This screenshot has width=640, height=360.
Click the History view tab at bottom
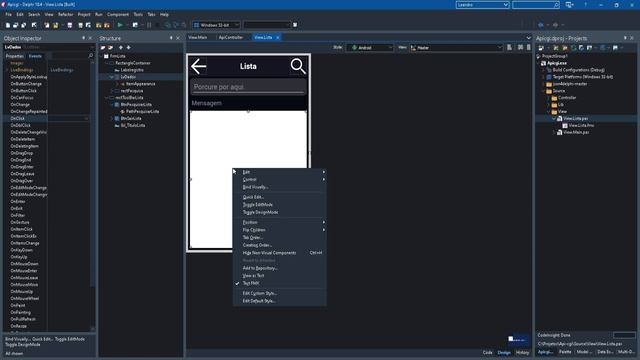pos(522,353)
